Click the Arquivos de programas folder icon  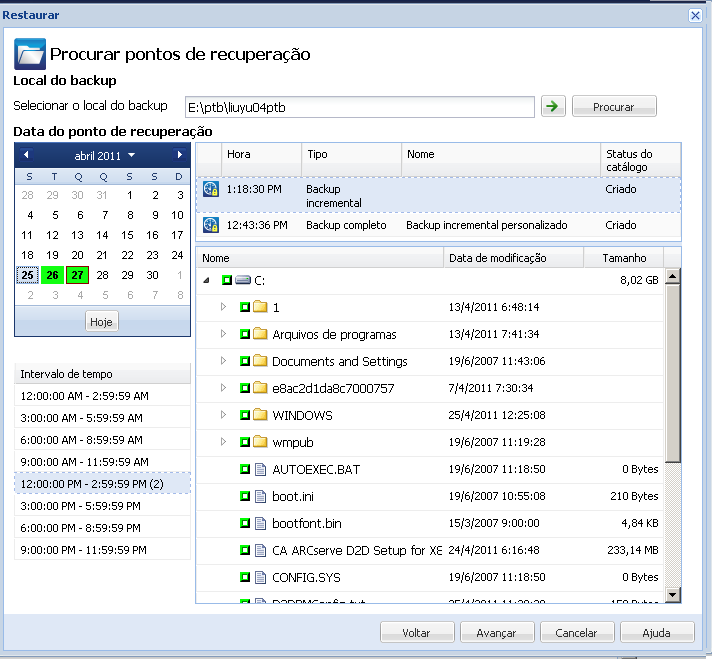(260, 334)
